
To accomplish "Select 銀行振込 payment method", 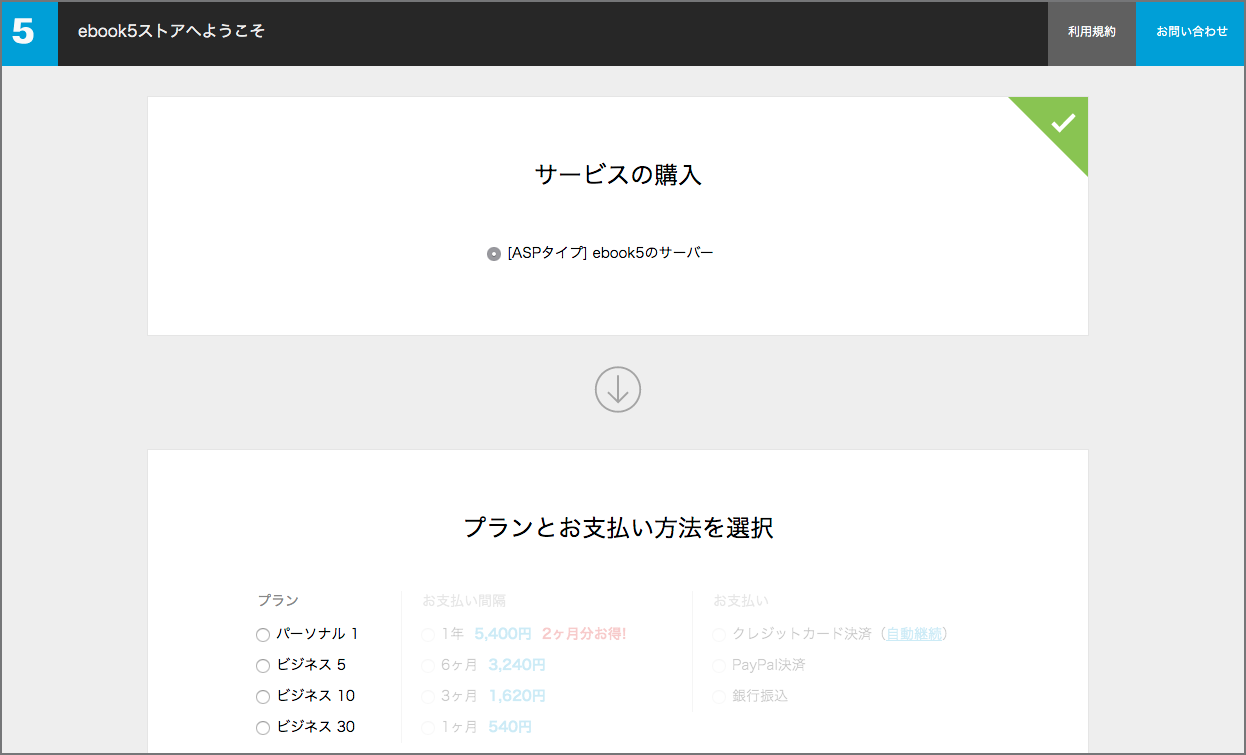I will (x=719, y=697).
